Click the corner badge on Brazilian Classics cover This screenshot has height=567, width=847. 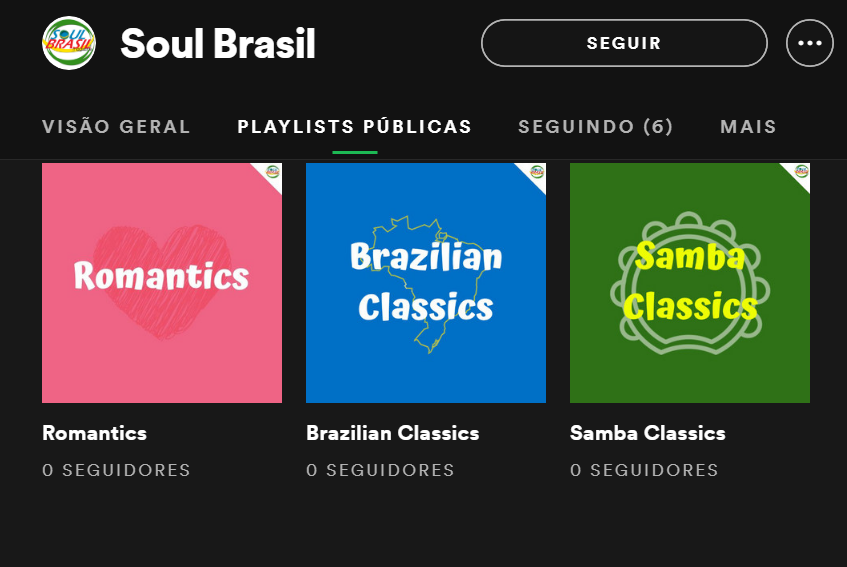pyautogui.click(x=536, y=172)
